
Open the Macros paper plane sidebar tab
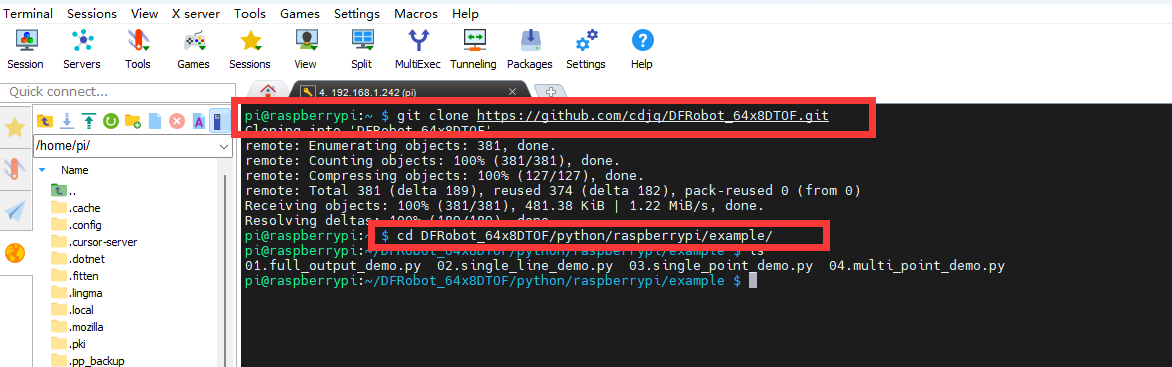[x=15, y=212]
